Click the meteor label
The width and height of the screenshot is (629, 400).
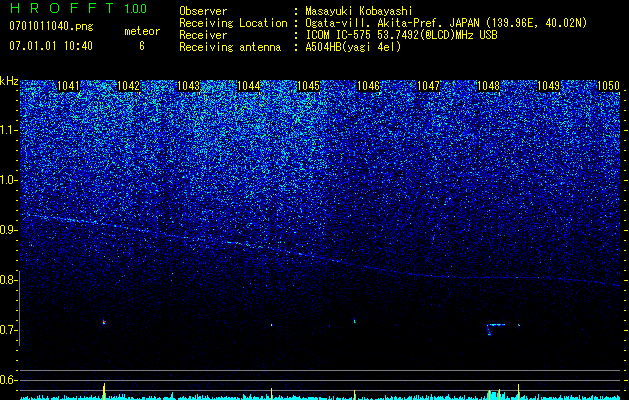click(x=142, y=31)
